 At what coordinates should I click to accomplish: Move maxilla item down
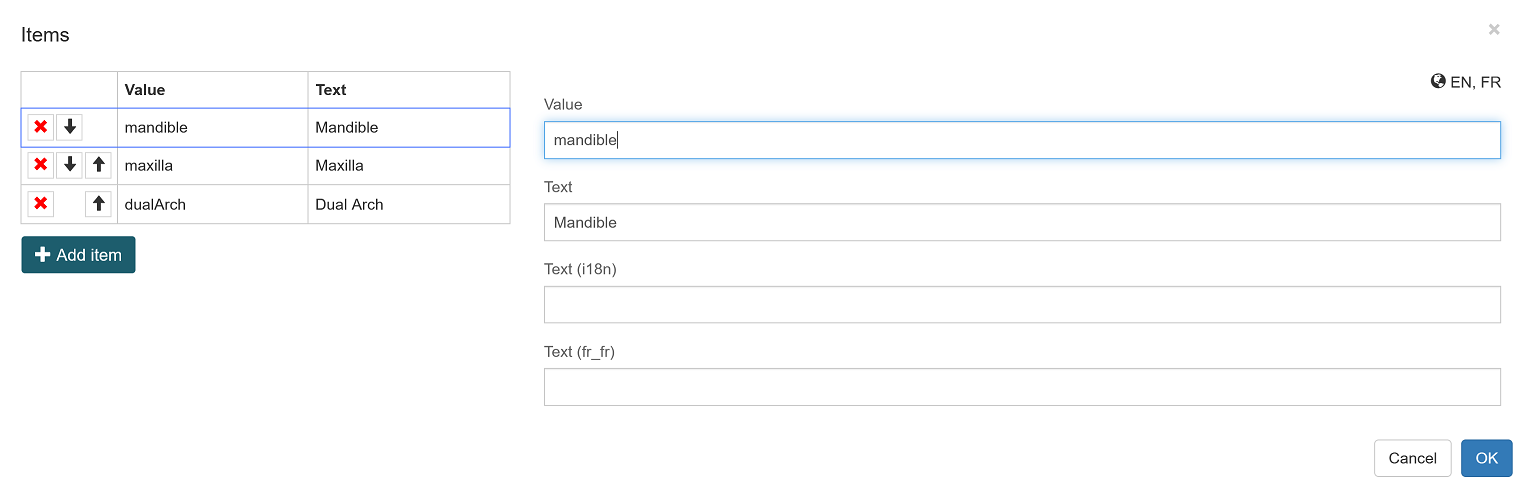coord(69,165)
